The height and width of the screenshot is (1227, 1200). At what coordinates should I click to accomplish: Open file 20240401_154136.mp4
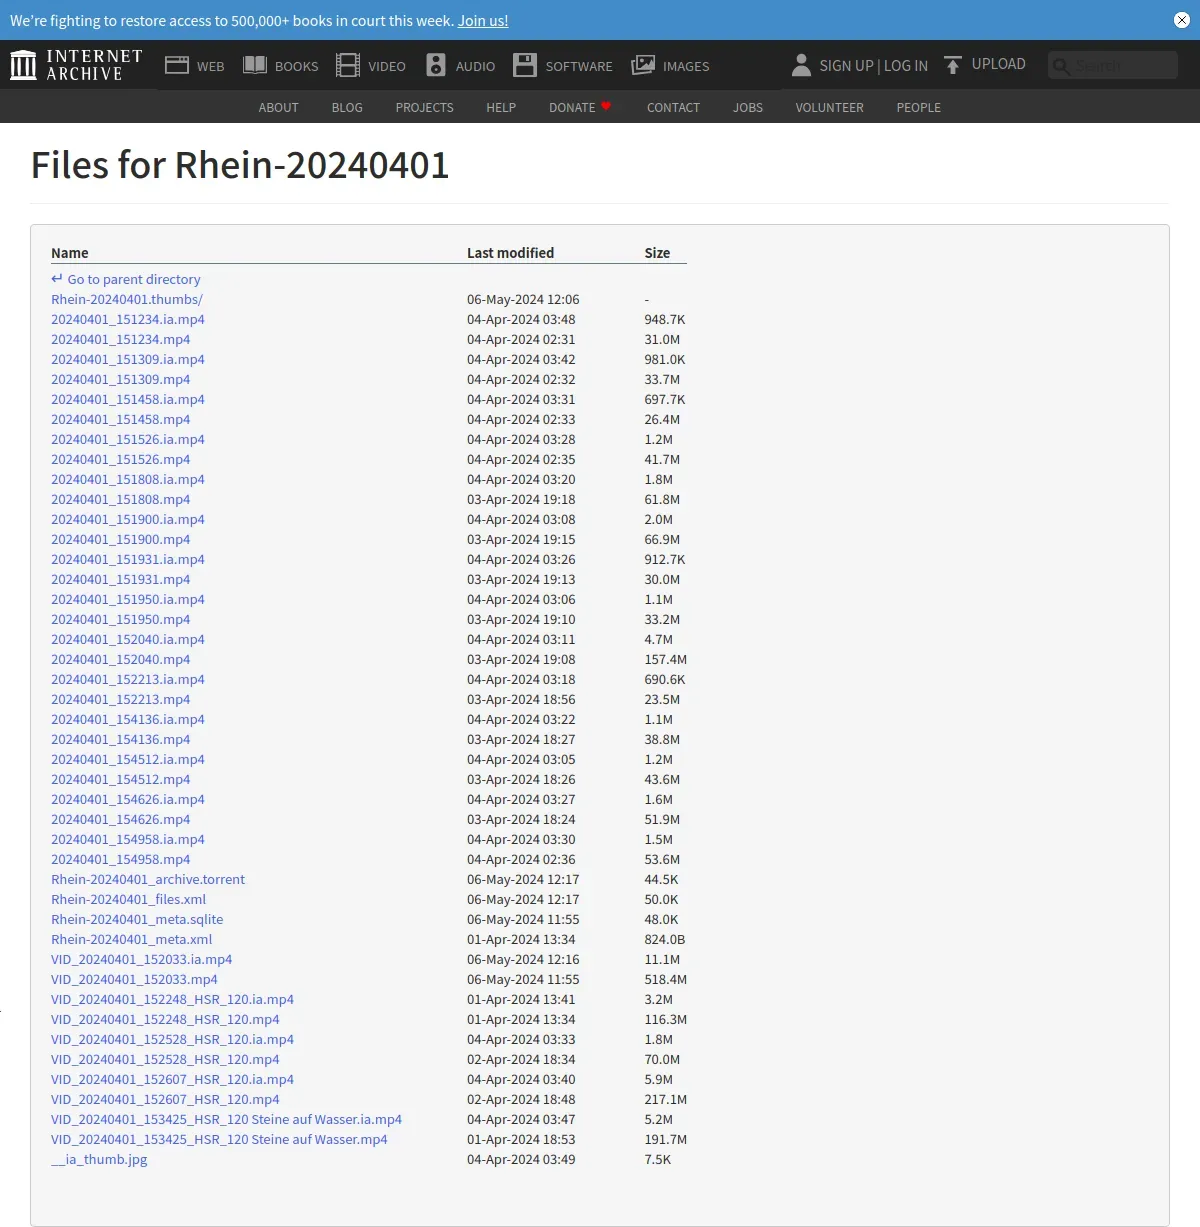pos(120,739)
